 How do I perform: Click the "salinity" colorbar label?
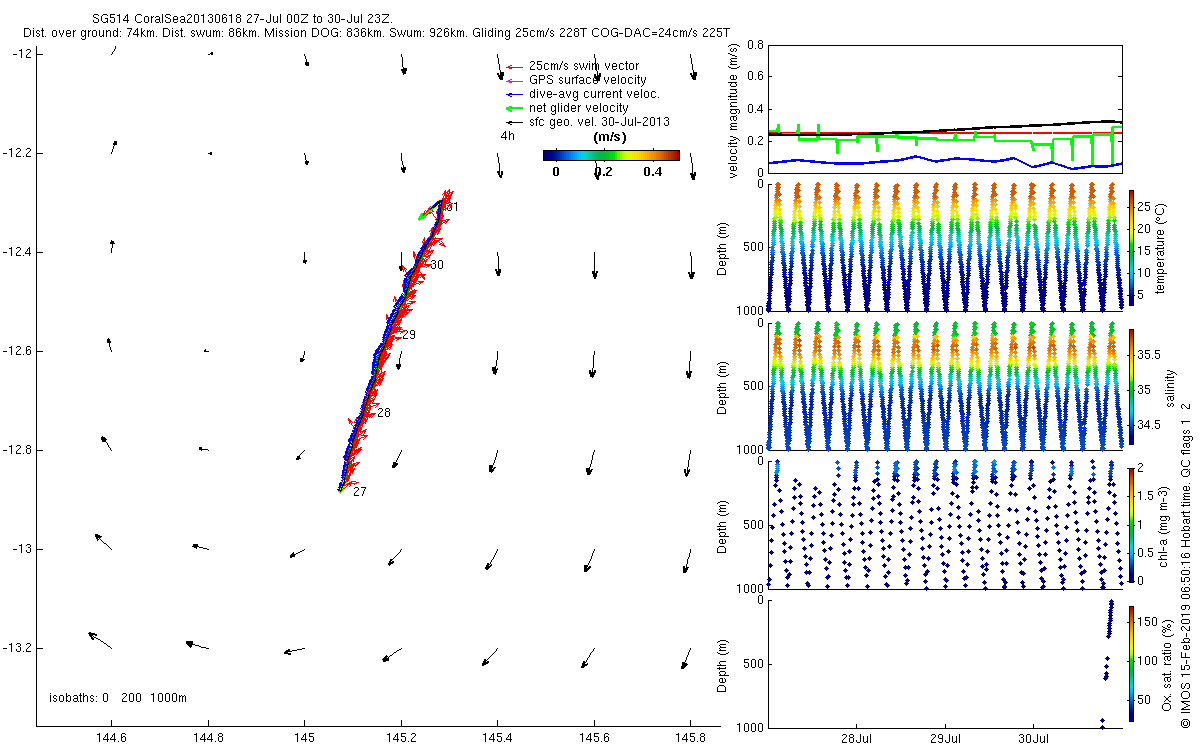pyautogui.click(x=1169, y=388)
